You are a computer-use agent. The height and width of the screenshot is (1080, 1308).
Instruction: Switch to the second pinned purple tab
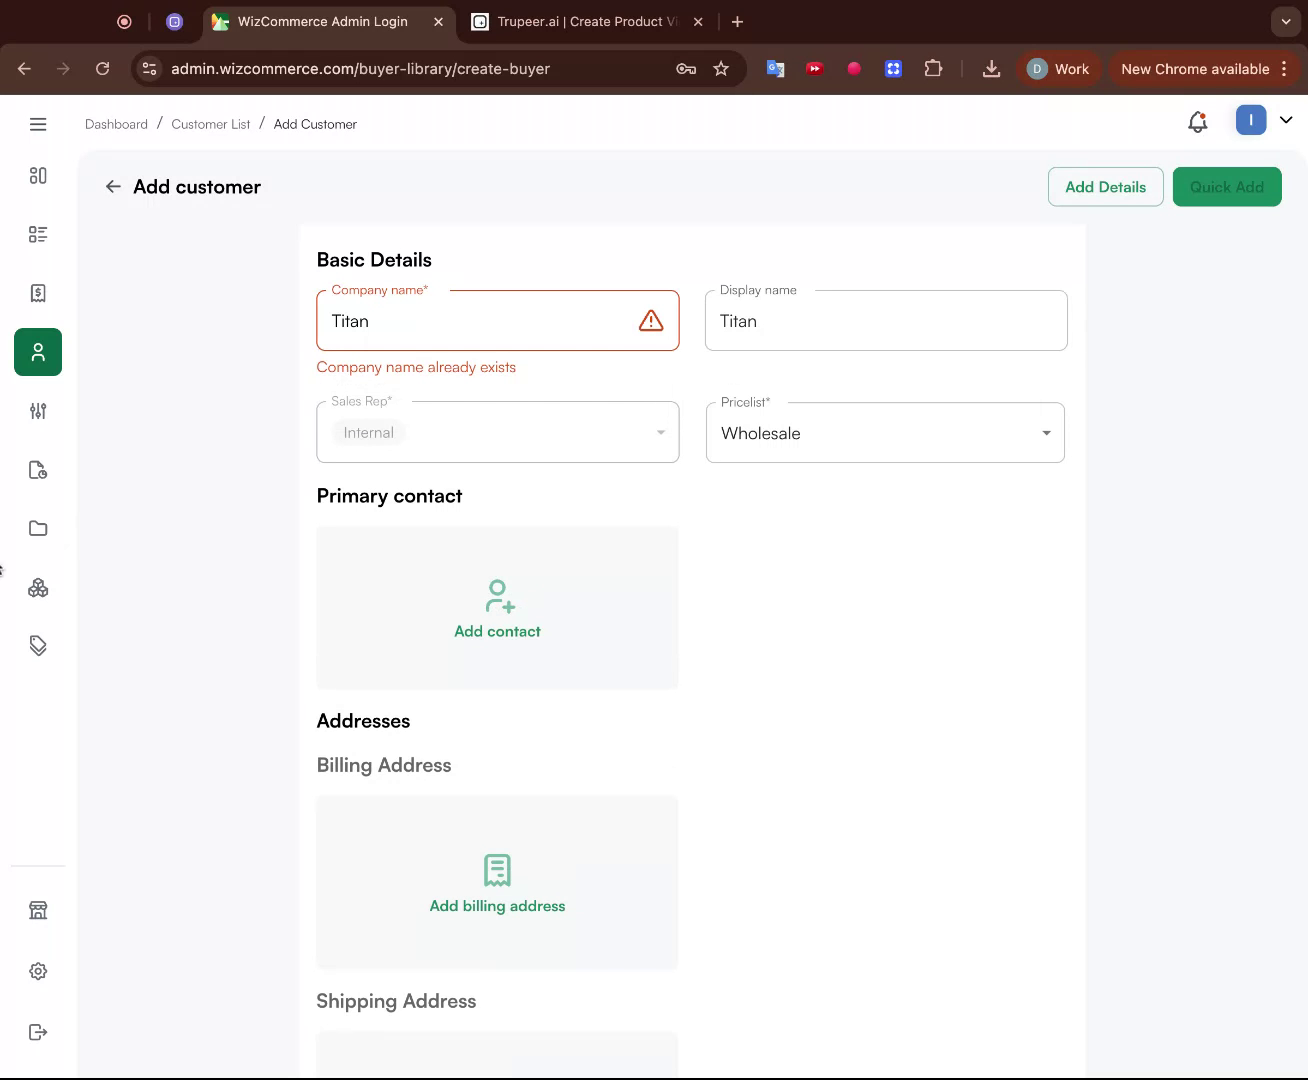(x=175, y=21)
